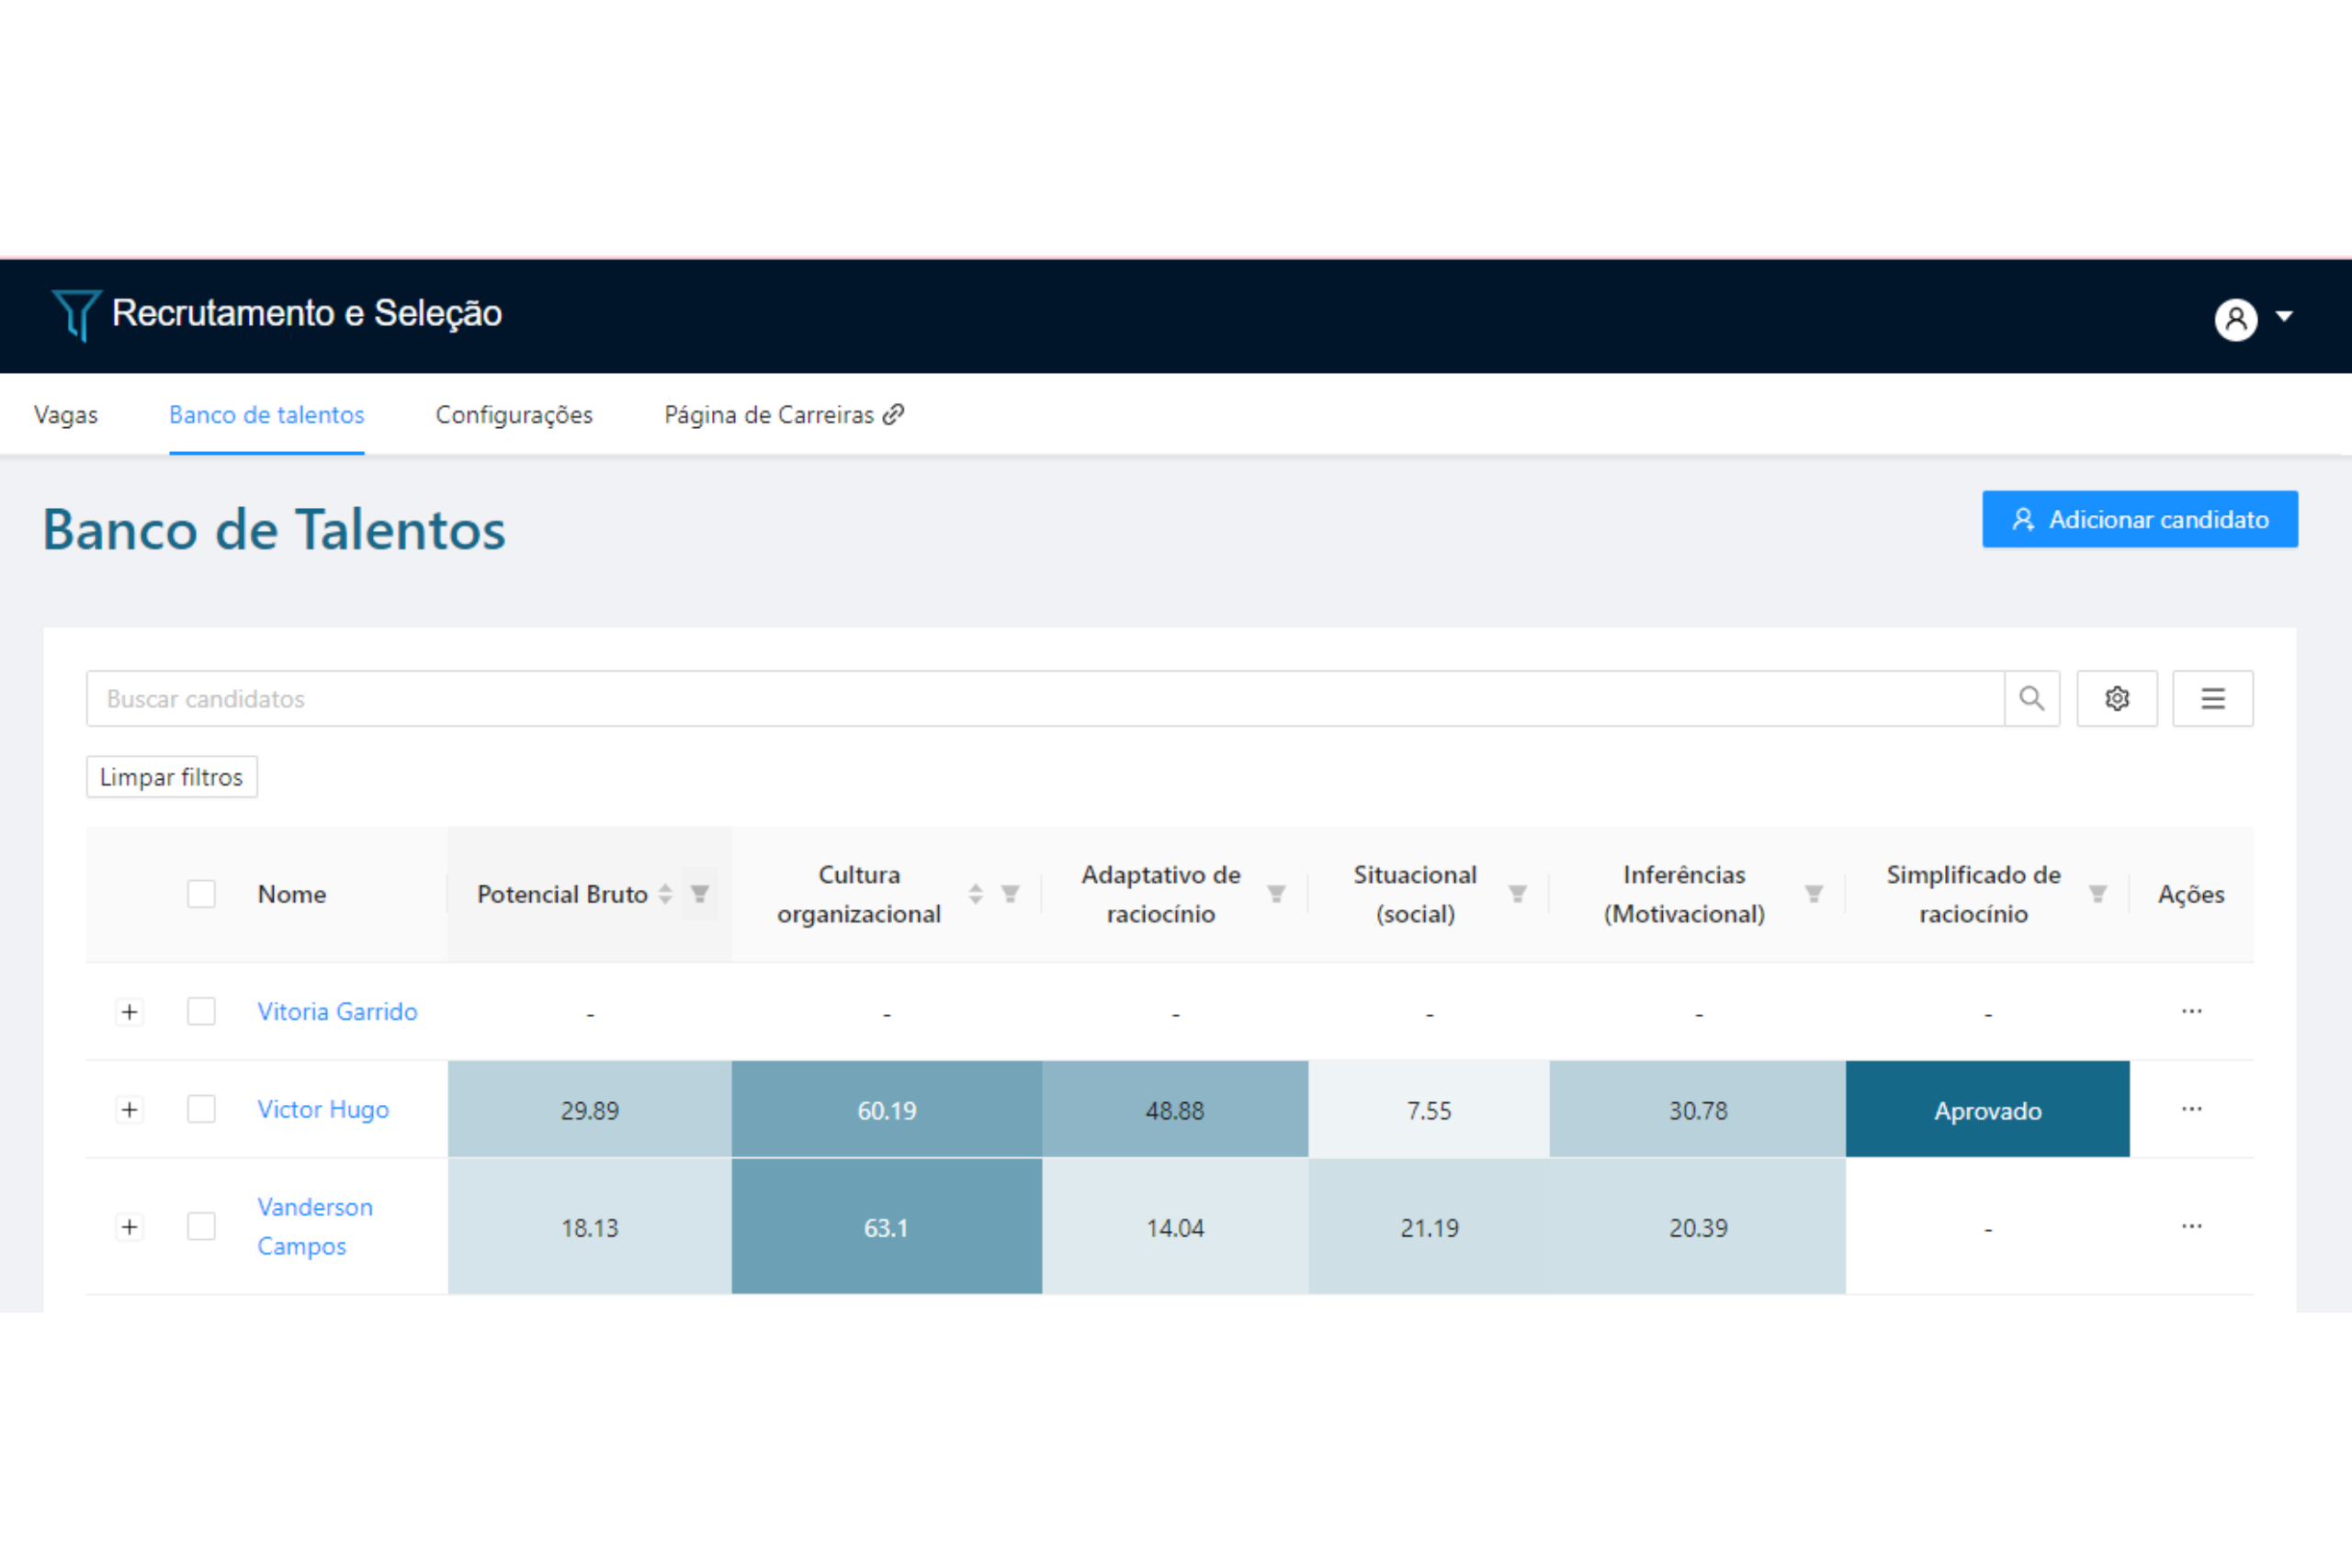The image size is (2352, 1568).
Task: Check the Vitoria Garrido row checkbox
Action: pos(201,1011)
